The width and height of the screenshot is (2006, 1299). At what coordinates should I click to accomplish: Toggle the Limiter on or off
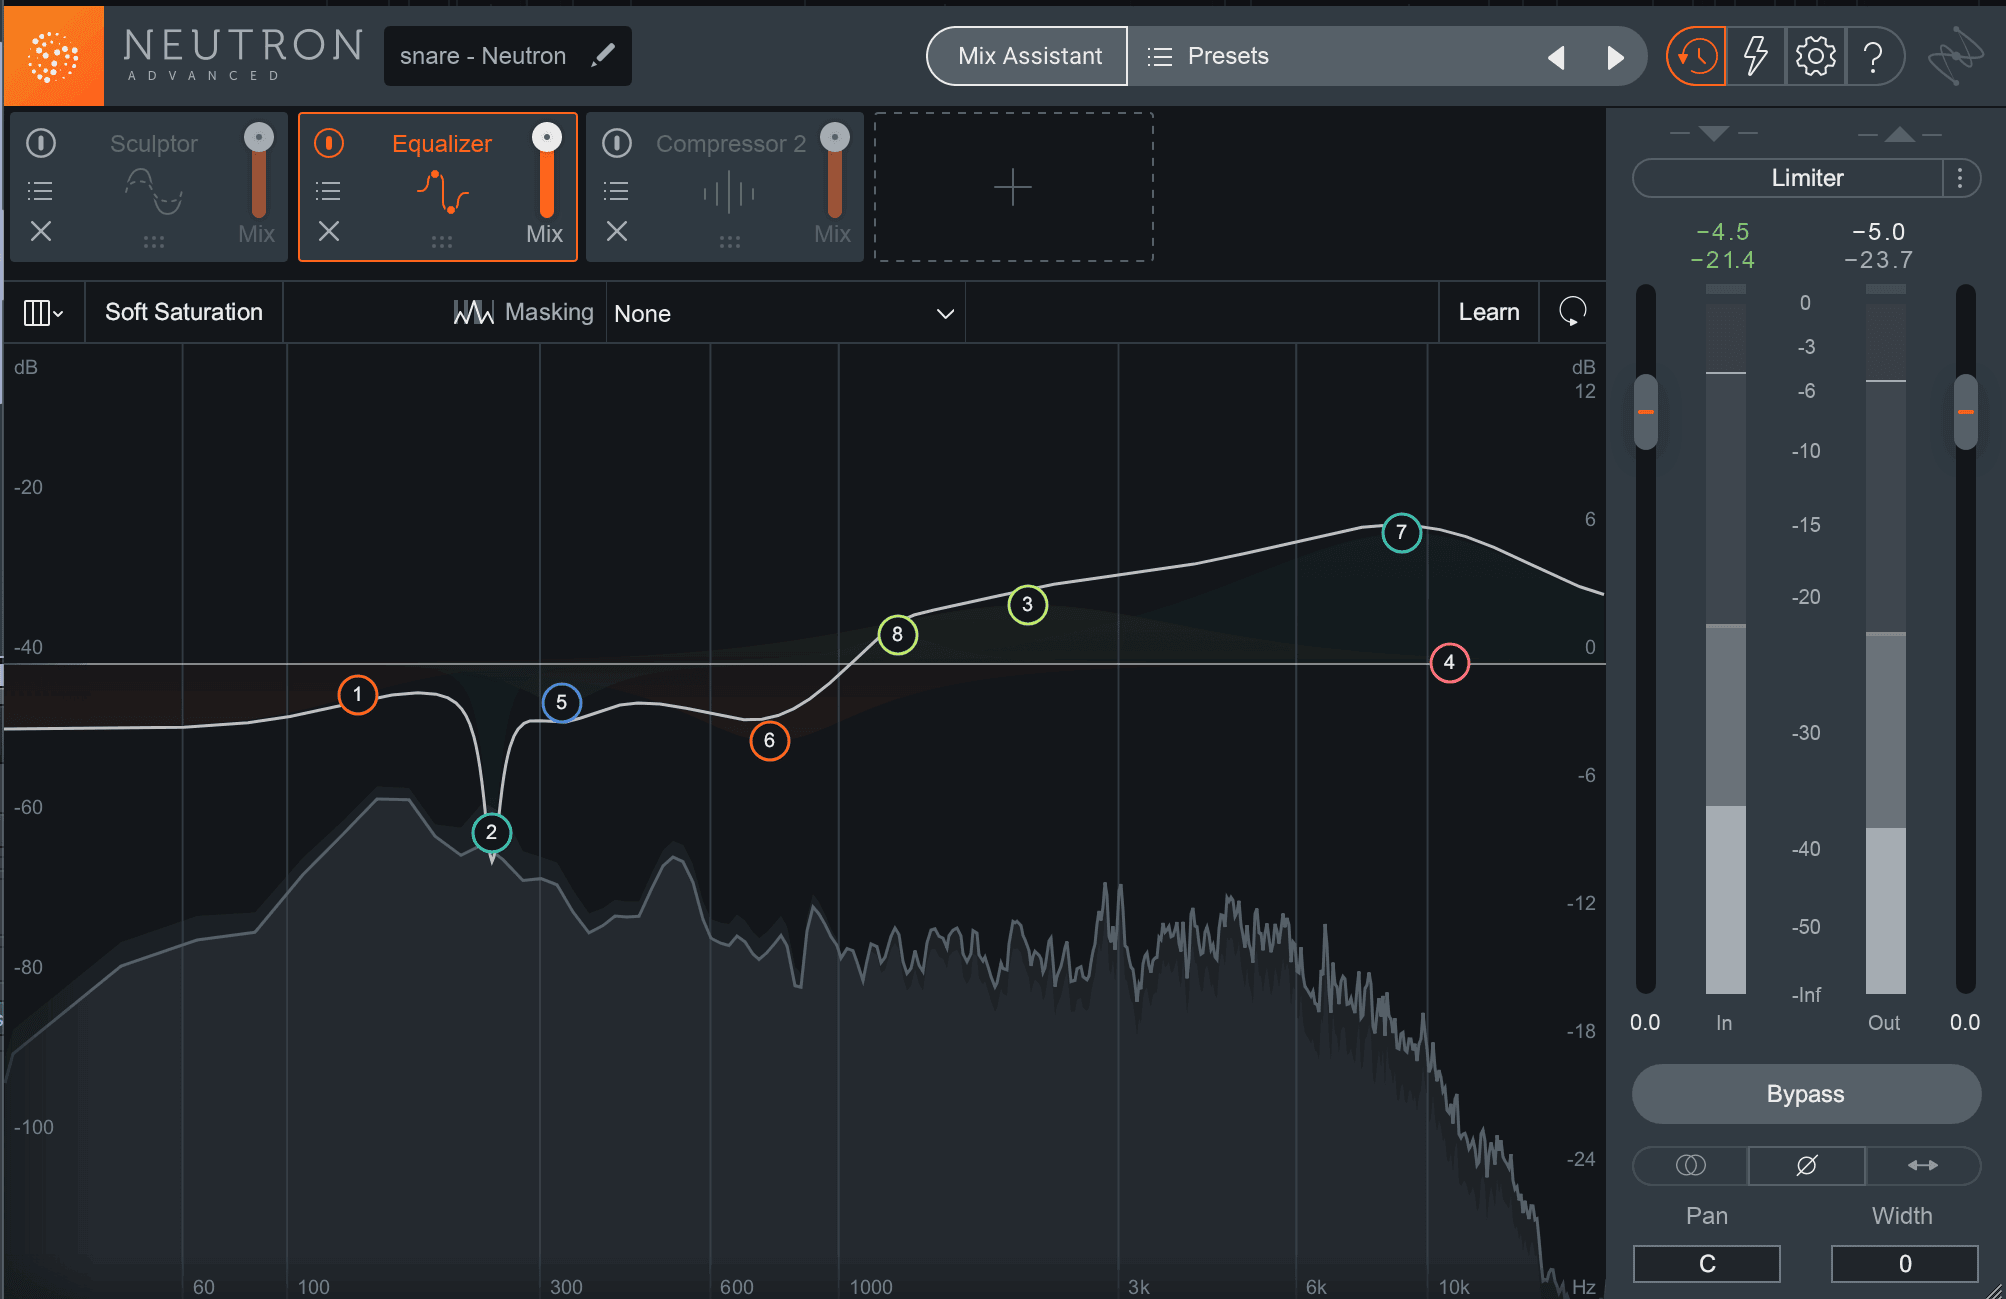point(1788,178)
